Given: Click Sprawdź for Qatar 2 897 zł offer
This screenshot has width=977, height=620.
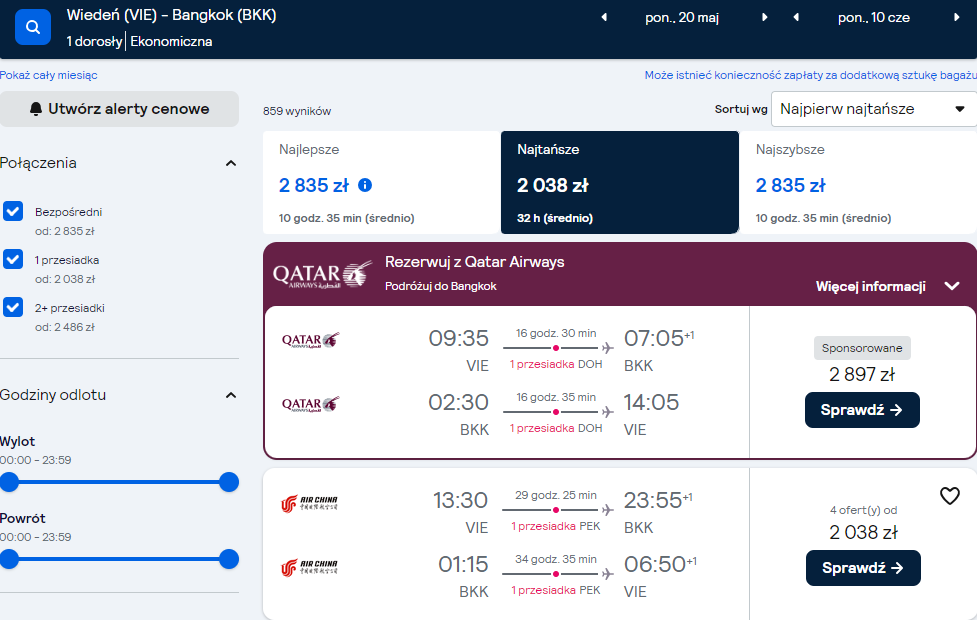Looking at the screenshot, I should (x=862, y=410).
